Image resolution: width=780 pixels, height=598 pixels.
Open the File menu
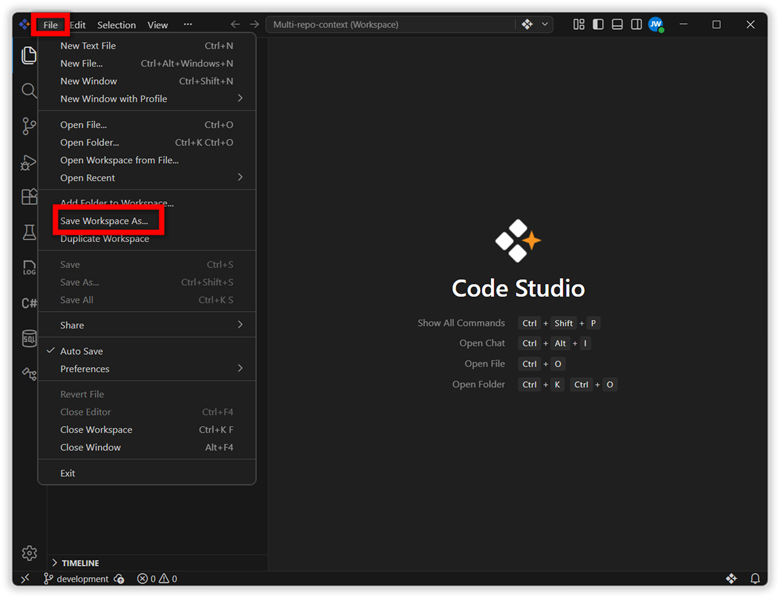50,25
